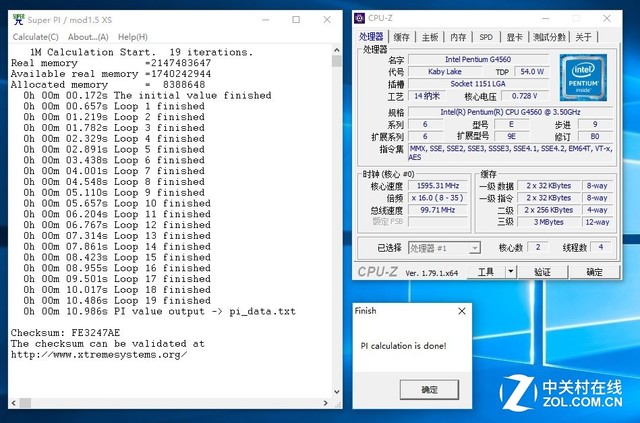Open the Calculate(C) menu in Super PI
Screen dimensions: 640x423
point(36,37)
